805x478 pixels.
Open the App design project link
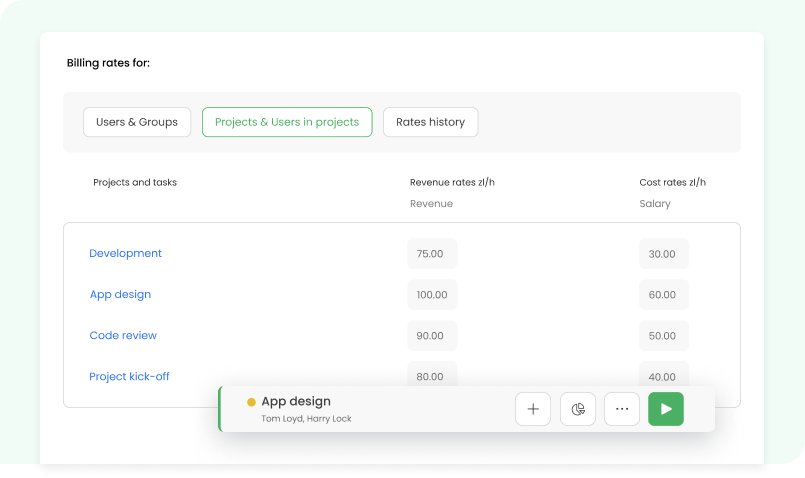[x=120, y=294]
